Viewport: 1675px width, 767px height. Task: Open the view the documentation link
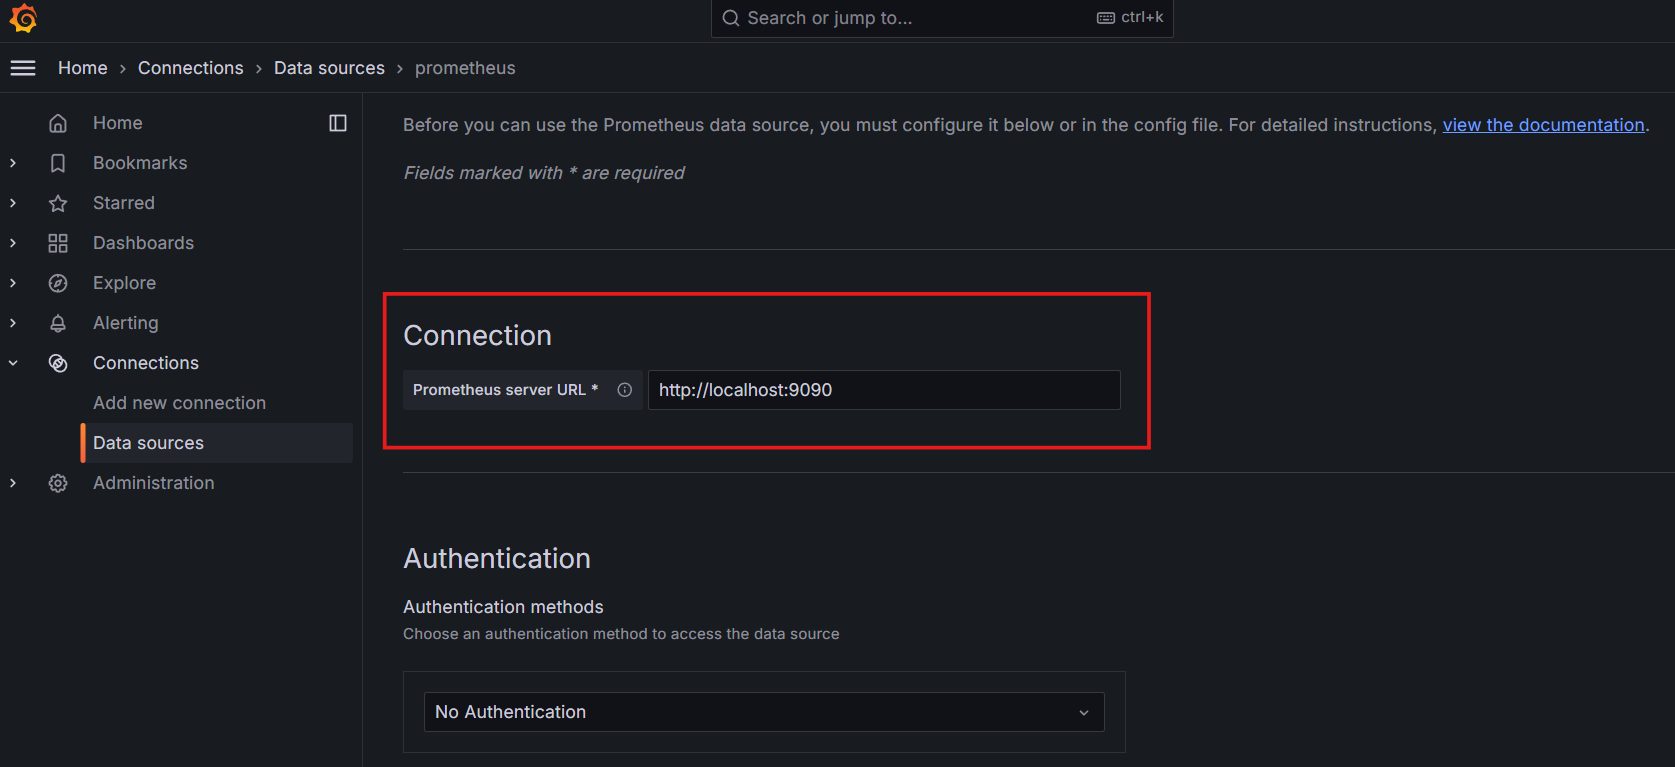(x=1543, y=125)
